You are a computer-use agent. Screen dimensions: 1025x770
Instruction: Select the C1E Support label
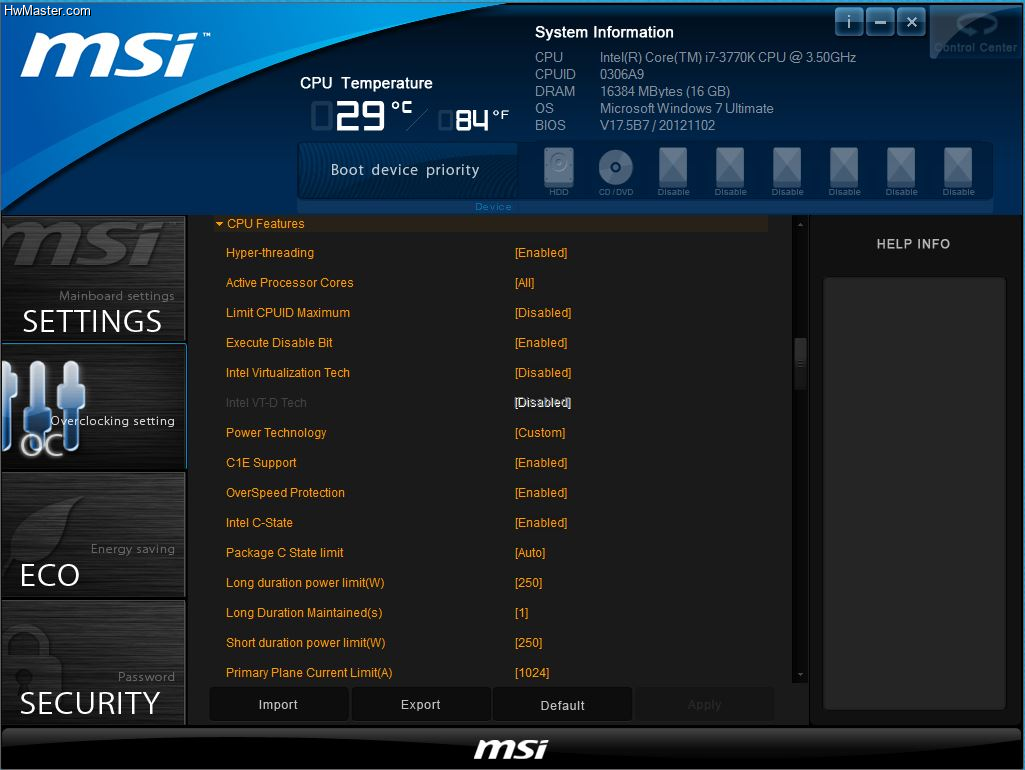tap(261, 463)
